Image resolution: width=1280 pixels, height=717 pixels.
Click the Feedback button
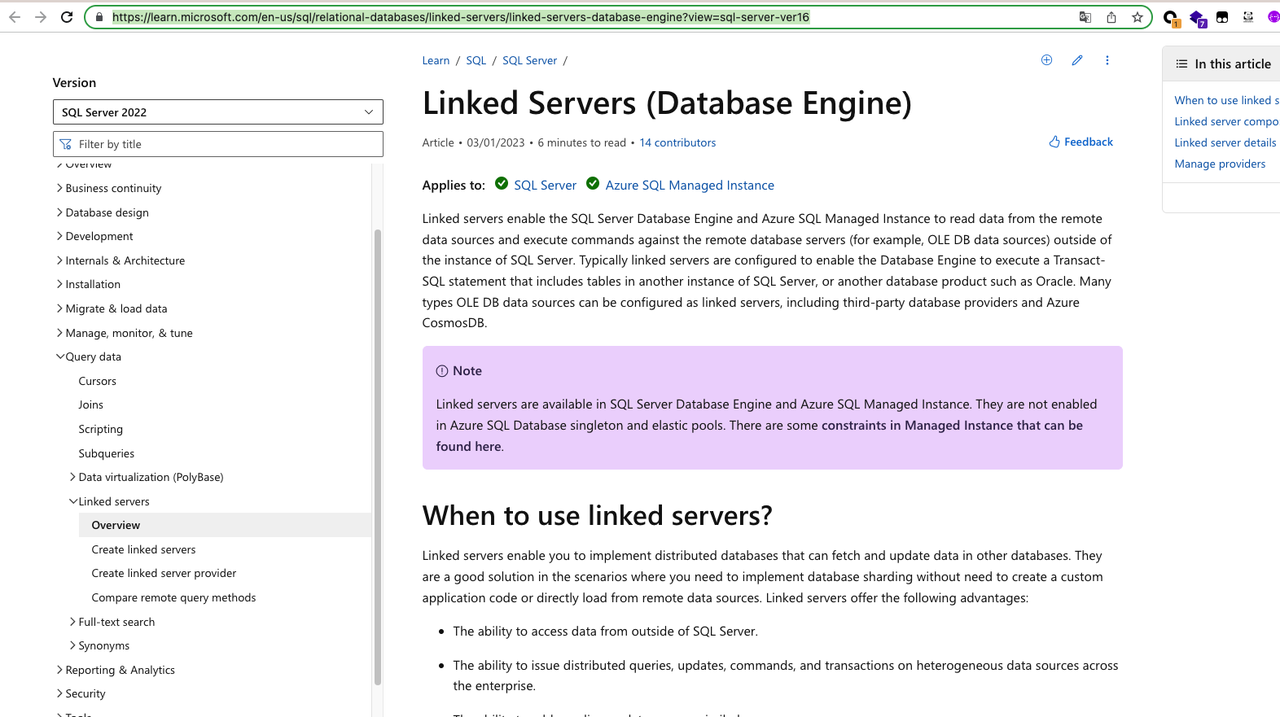pos(1081,142)
